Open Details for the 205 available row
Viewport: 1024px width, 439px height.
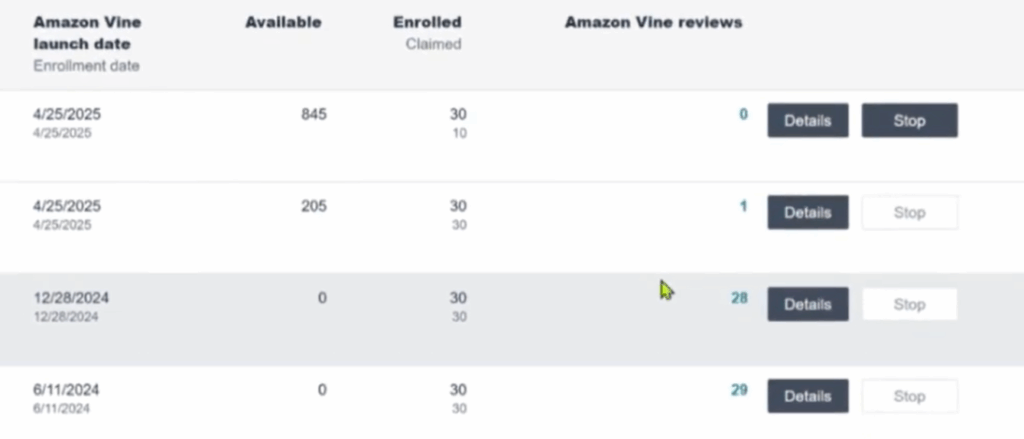pos(807,213)
